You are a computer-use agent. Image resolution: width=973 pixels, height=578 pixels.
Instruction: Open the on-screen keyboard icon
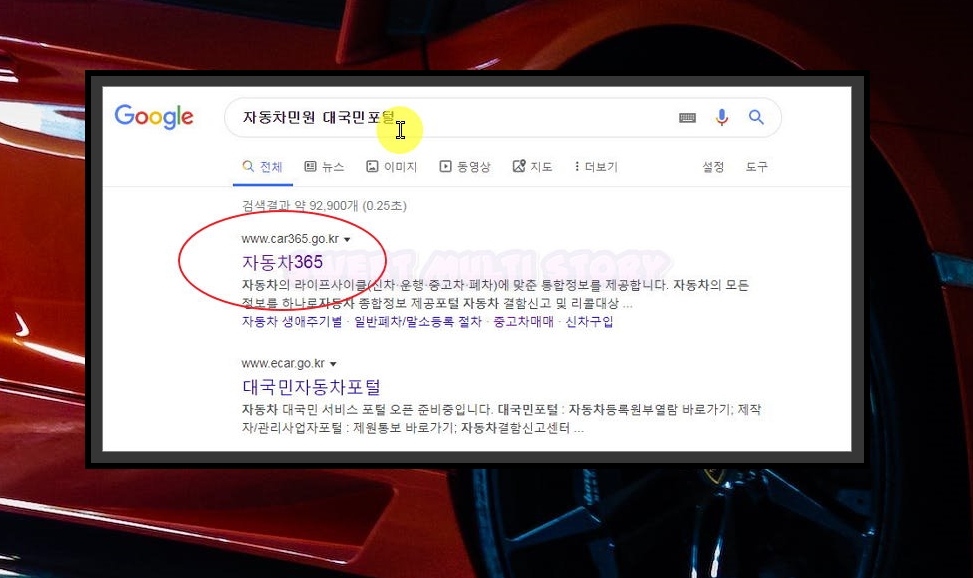click(687, 117)
